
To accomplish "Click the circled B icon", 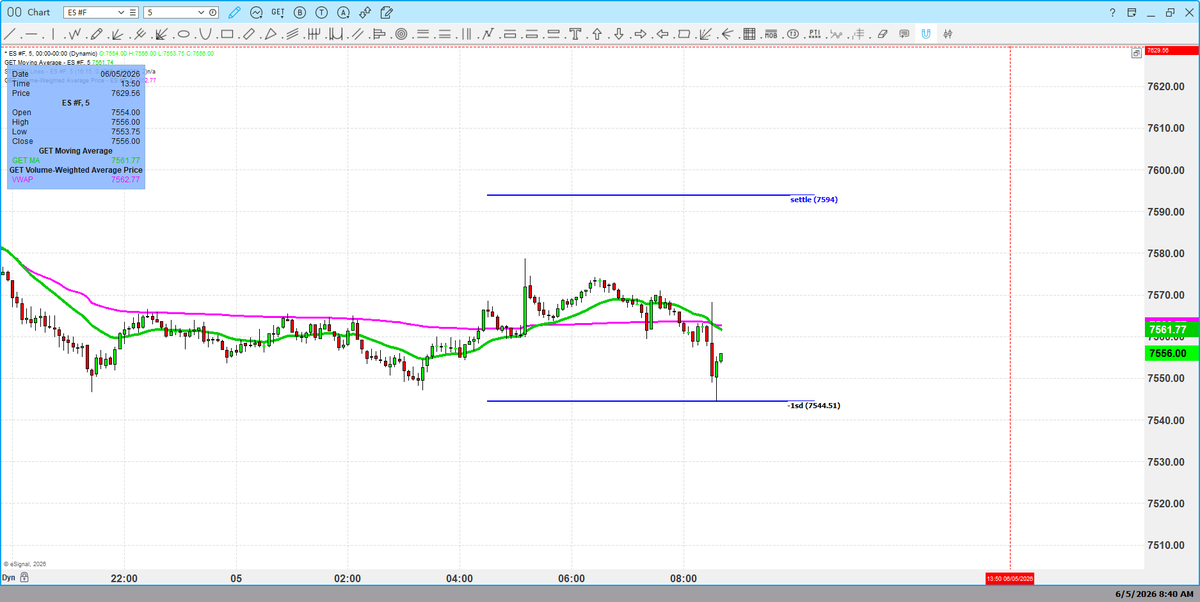I will click(299, 12).
